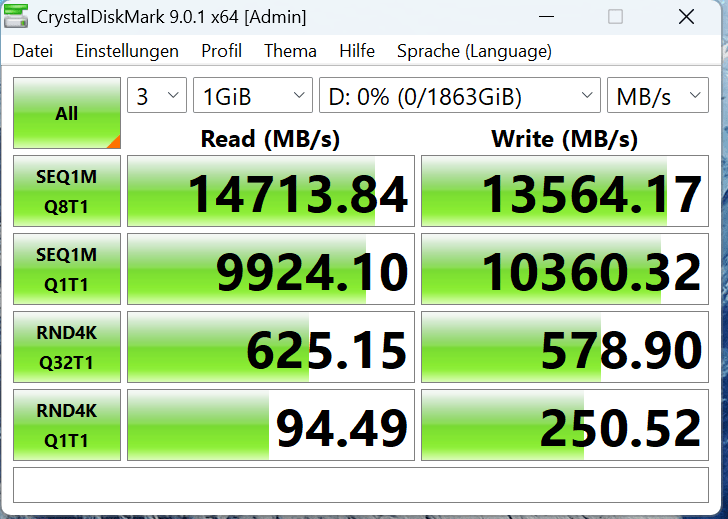Click the write result 10360.32

pos(565,269)
